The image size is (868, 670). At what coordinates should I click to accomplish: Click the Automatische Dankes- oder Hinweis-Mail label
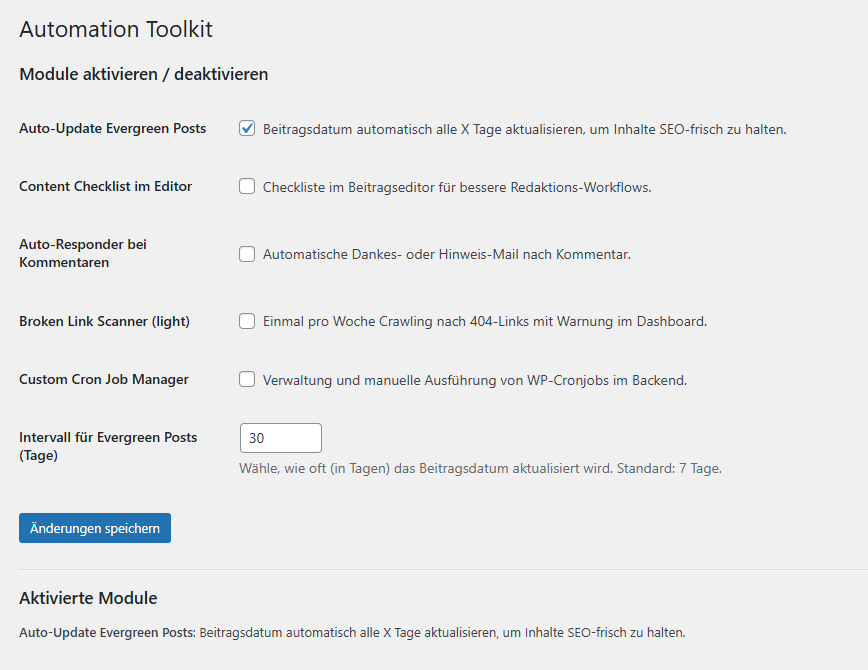[x=447, y=254]
